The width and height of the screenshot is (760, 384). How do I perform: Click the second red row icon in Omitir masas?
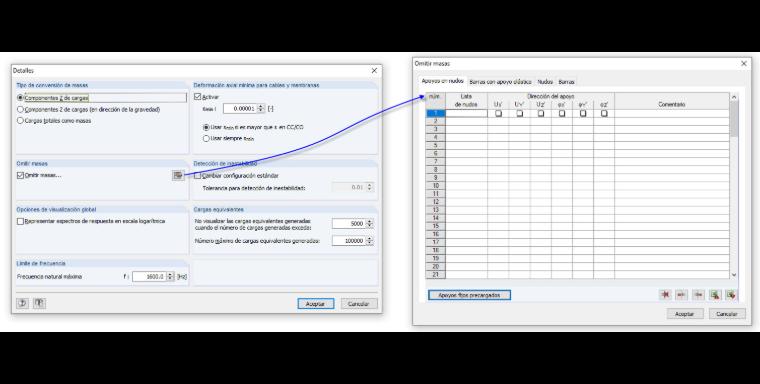(681, 294)
